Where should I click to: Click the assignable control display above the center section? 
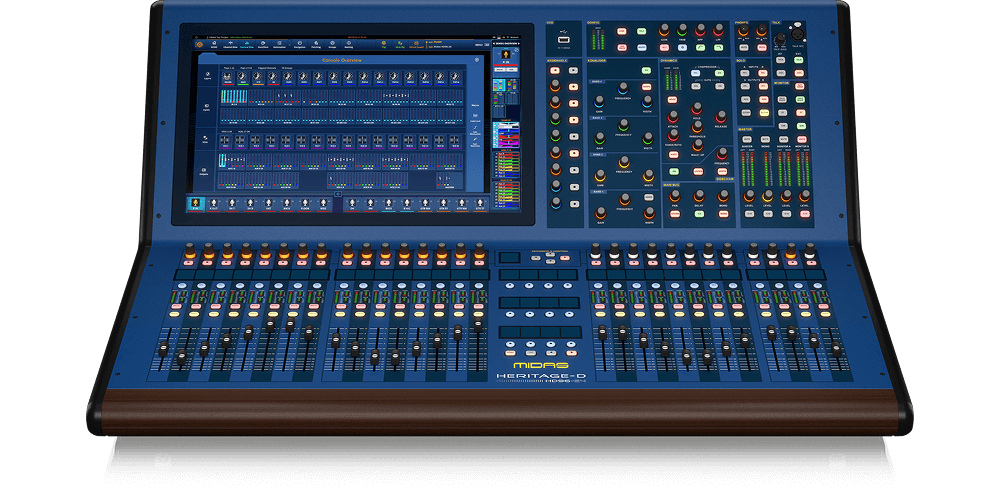[x=510, y=258]
